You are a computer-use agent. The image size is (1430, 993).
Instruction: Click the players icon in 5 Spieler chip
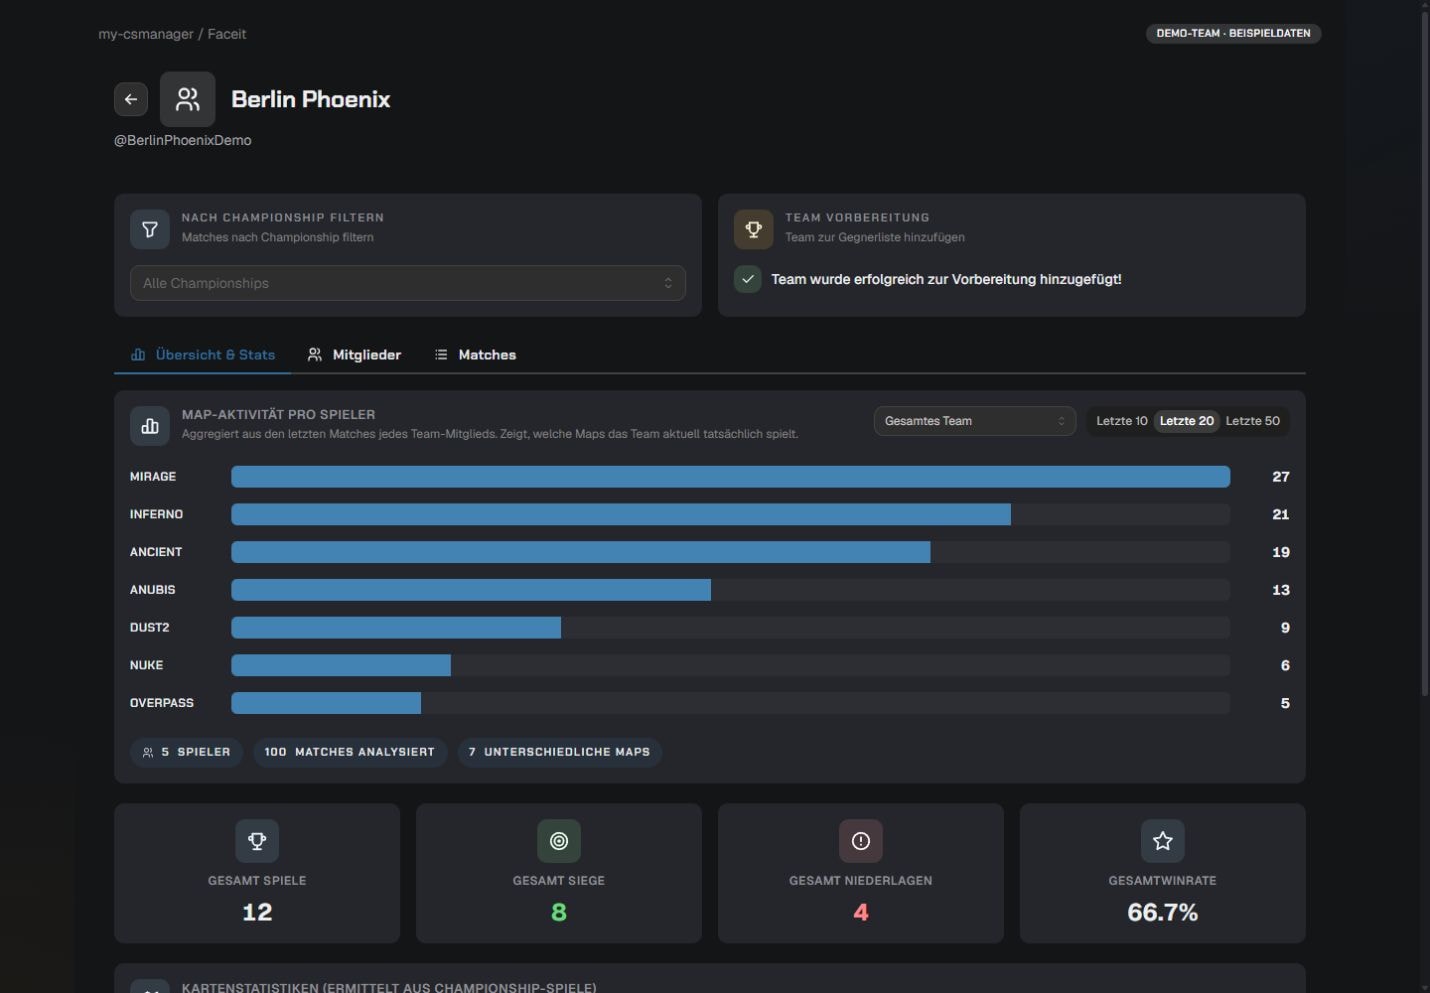[148, 752]
